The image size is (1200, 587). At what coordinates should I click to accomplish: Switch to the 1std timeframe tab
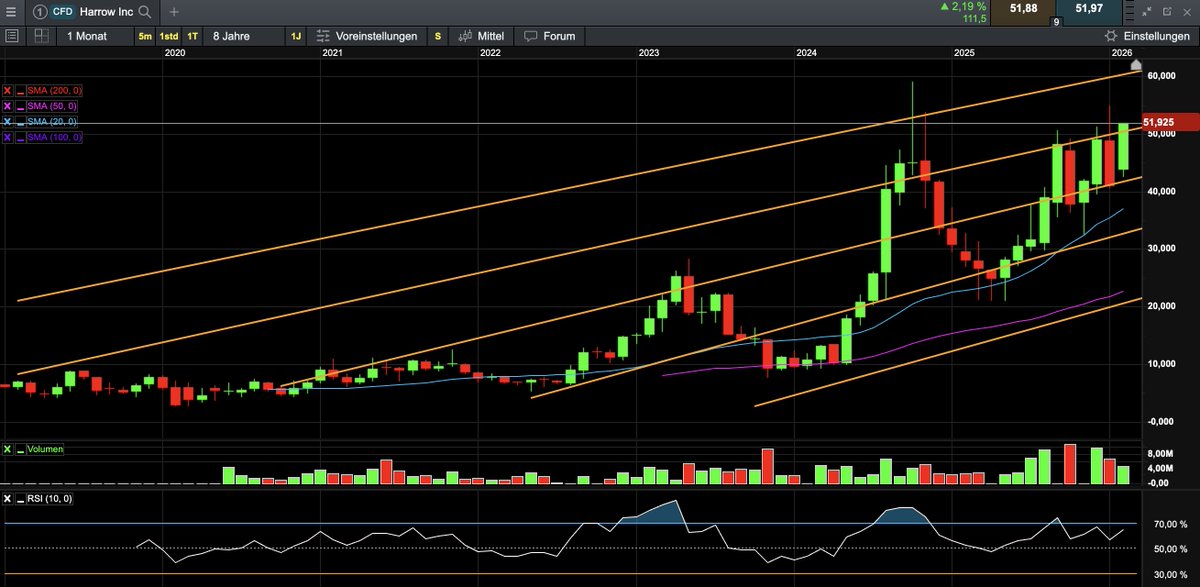coord(168,35)
